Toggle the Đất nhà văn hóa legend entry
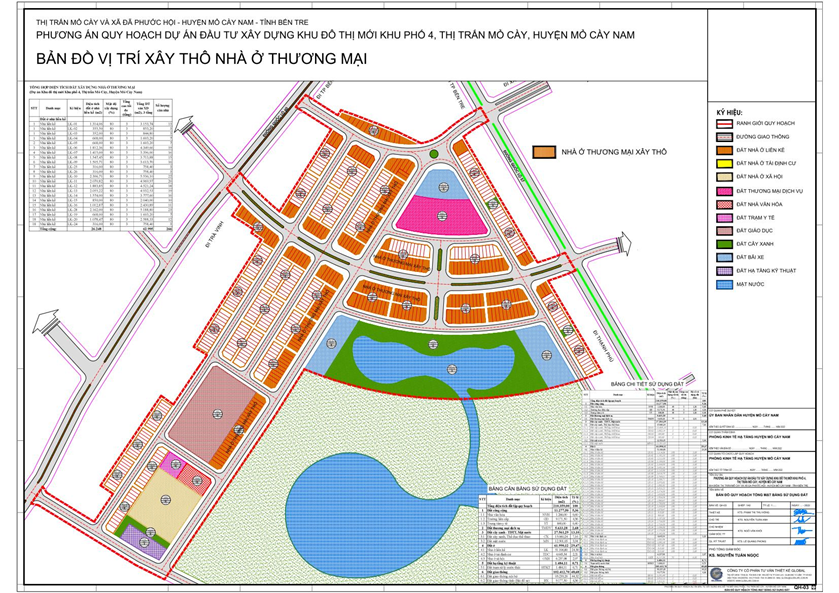The width and height of the screenshot is (839, 593). [x=723, y=204]
